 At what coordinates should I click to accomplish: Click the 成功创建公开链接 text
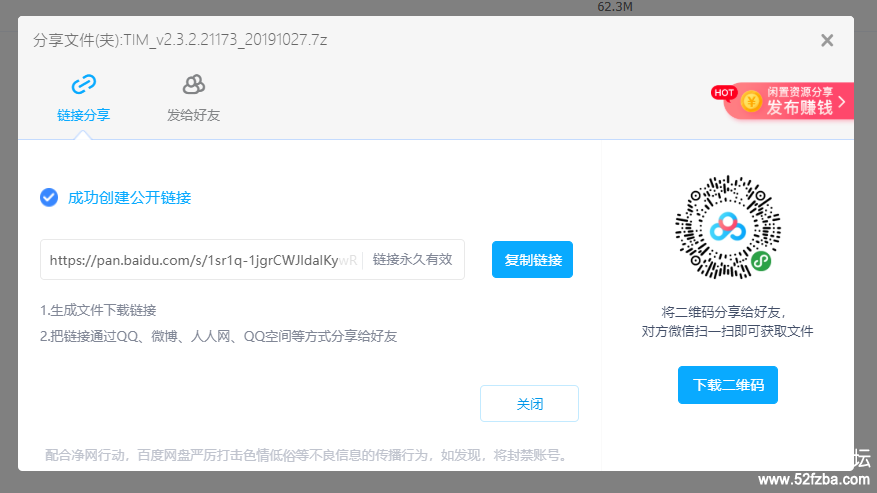tap(129, 198)
